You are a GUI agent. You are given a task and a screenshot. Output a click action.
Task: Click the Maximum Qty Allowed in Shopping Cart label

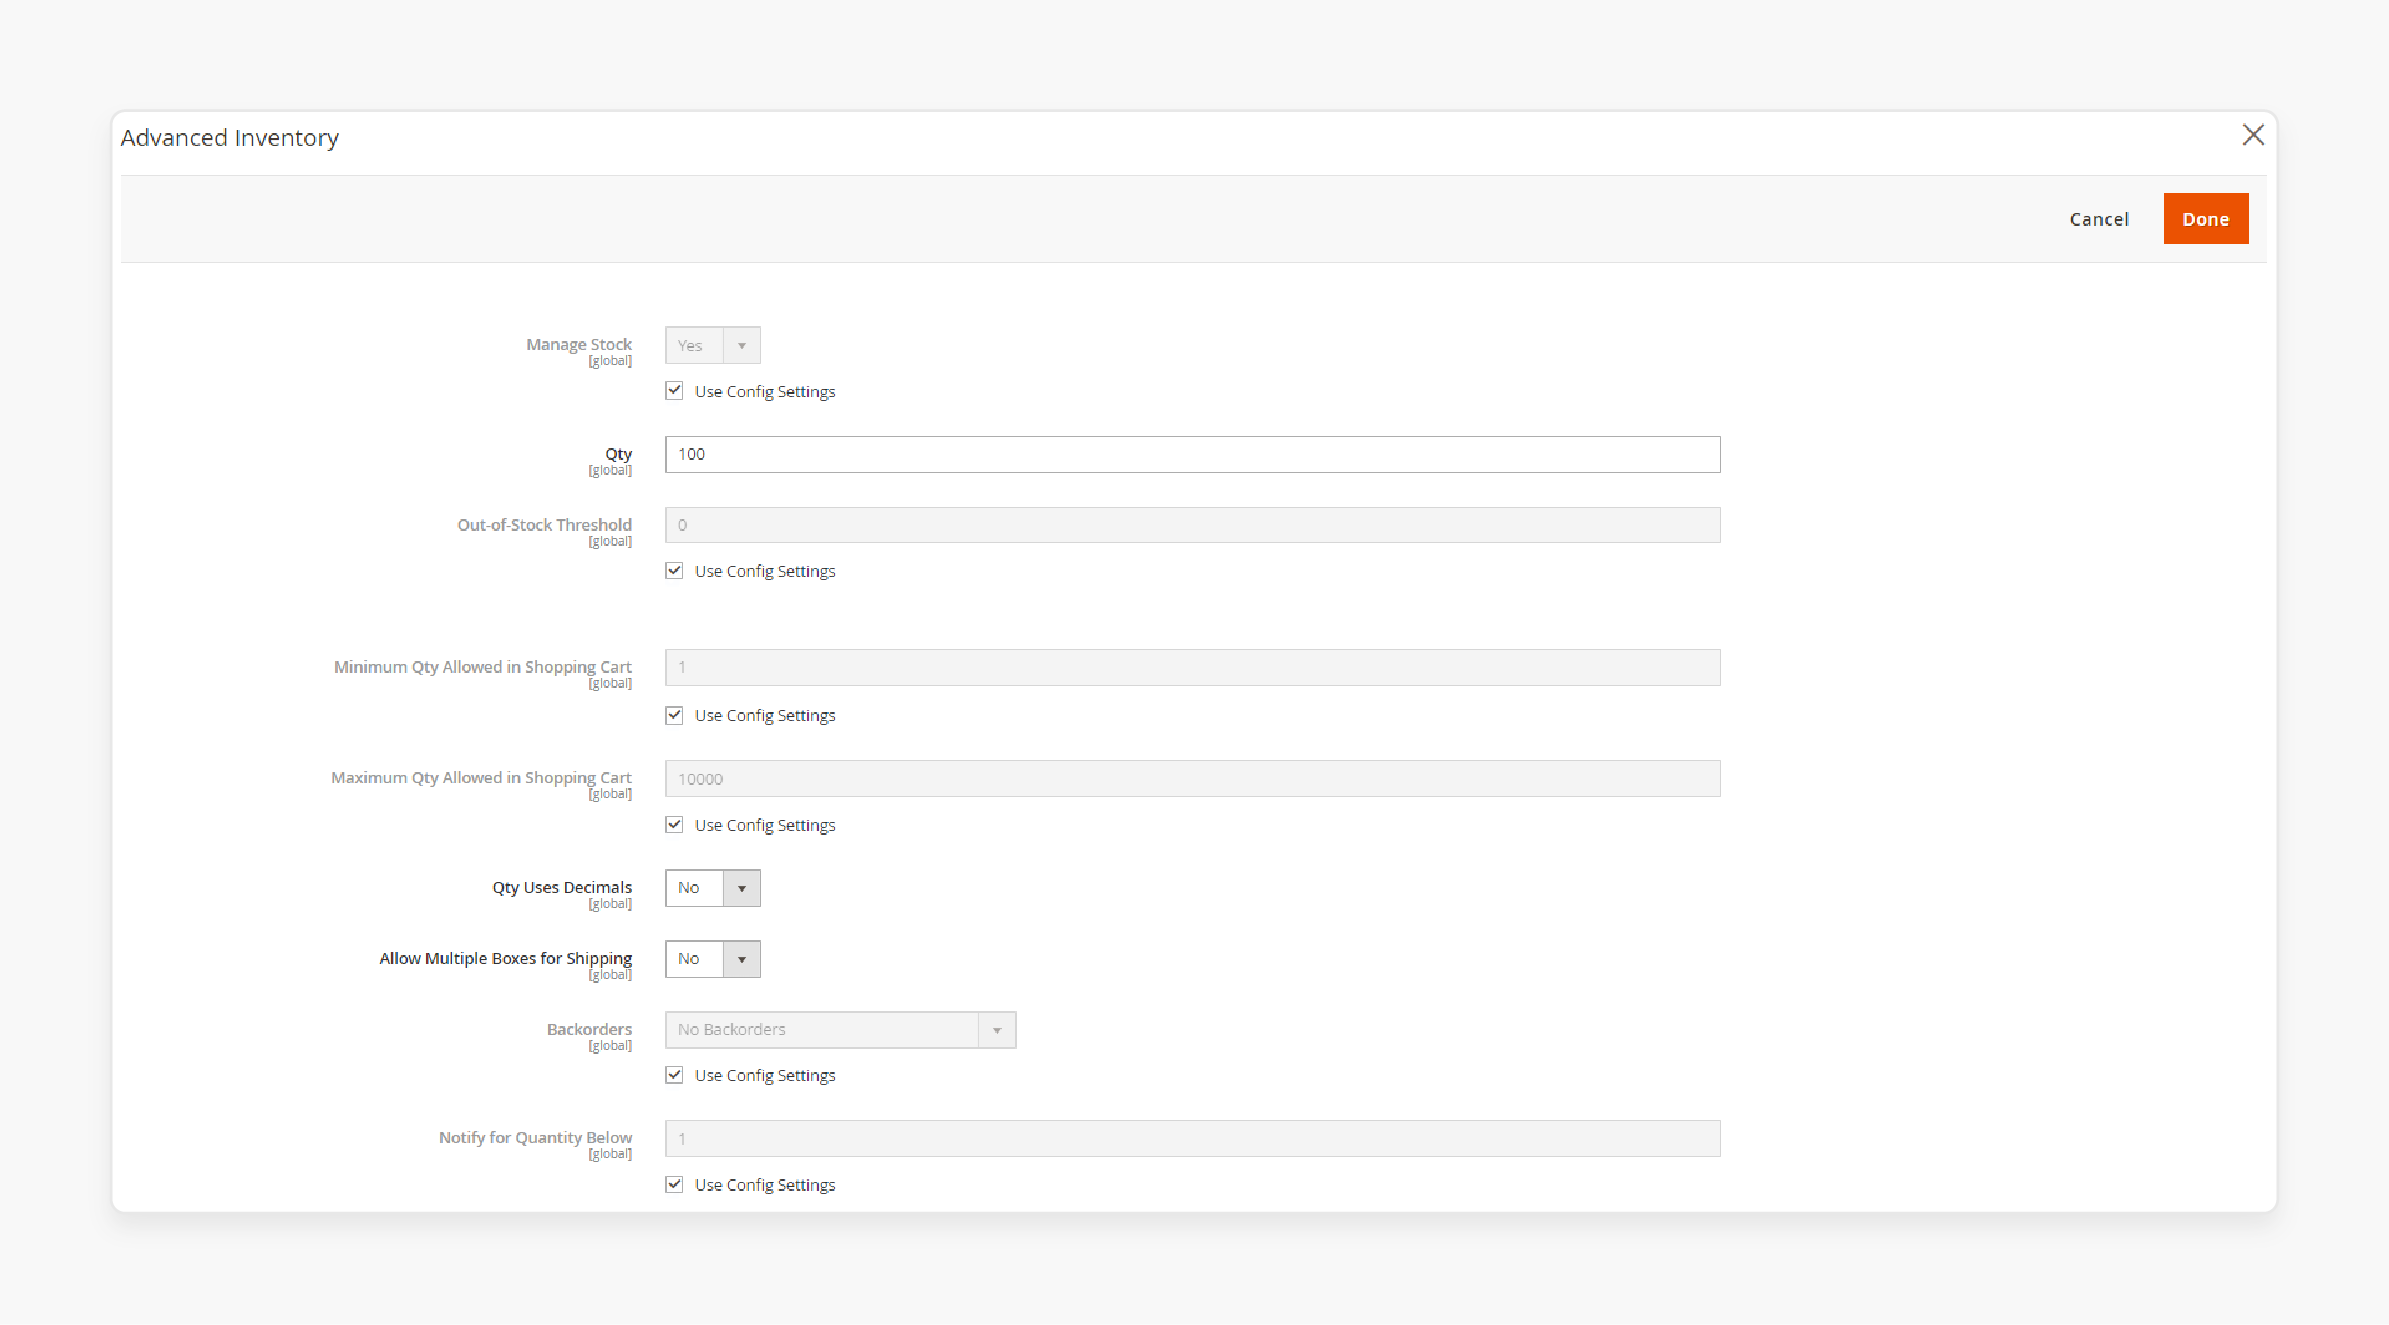pyautogui.click(x=481, y=777)
